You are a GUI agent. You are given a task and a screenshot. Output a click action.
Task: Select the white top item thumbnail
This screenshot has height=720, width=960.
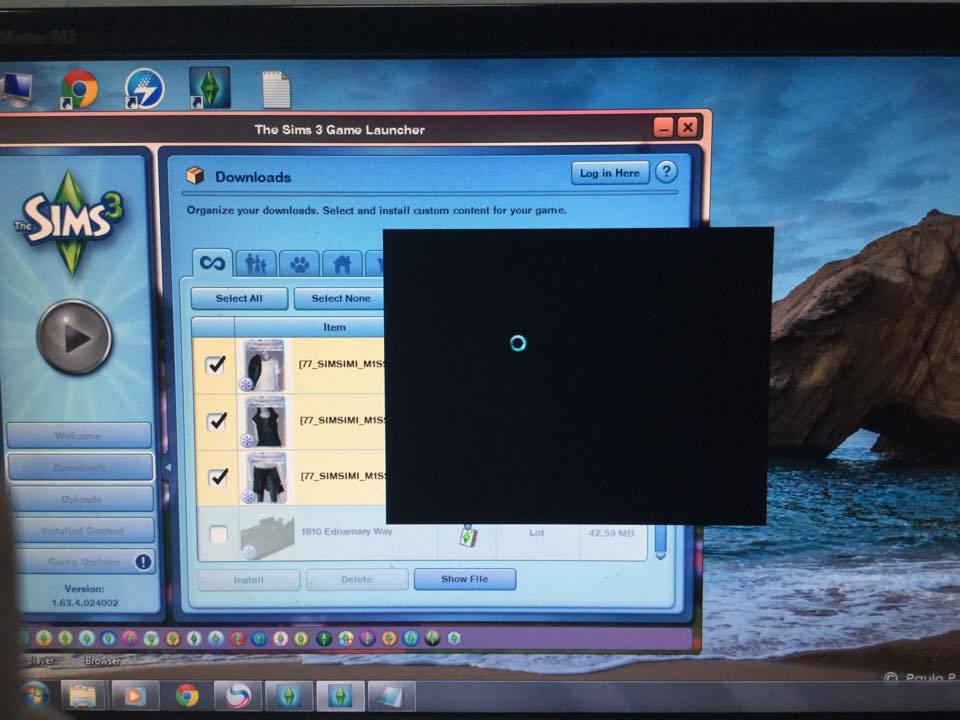click(x=263, y=366)
